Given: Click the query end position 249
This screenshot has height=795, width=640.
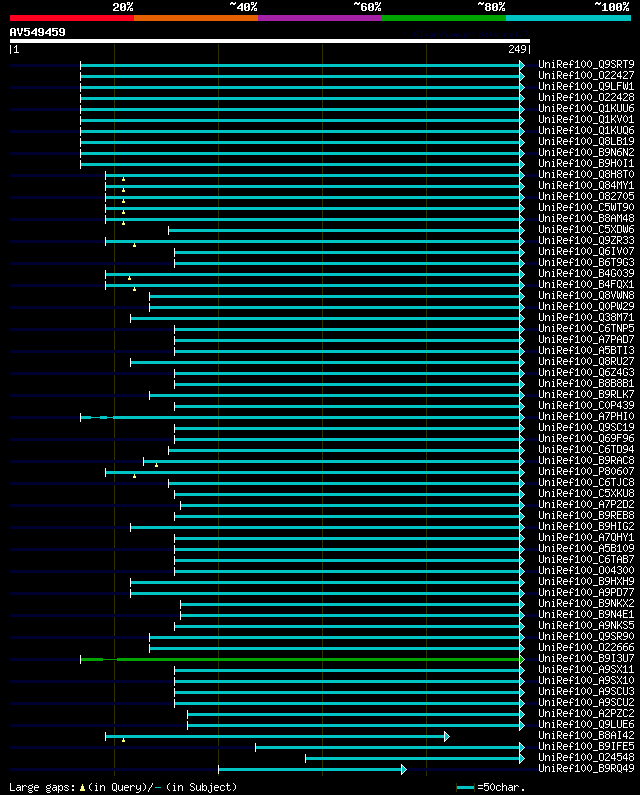Looking at the screenshot, I should pyautogui.click(x=517, y=49).
